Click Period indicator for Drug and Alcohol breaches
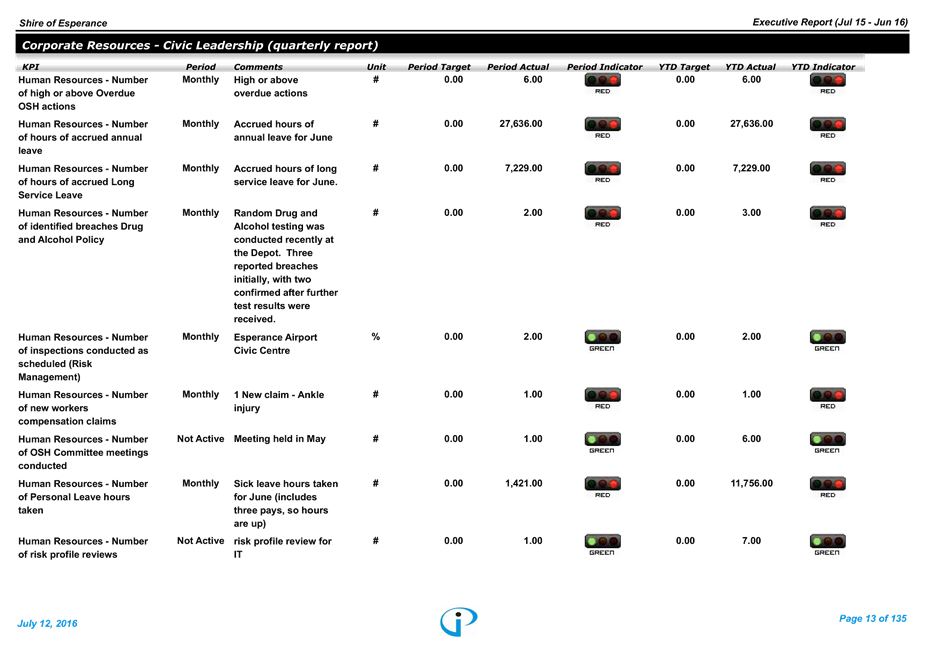This screenshot has height=657, width=928. click(x=602, y=217)
